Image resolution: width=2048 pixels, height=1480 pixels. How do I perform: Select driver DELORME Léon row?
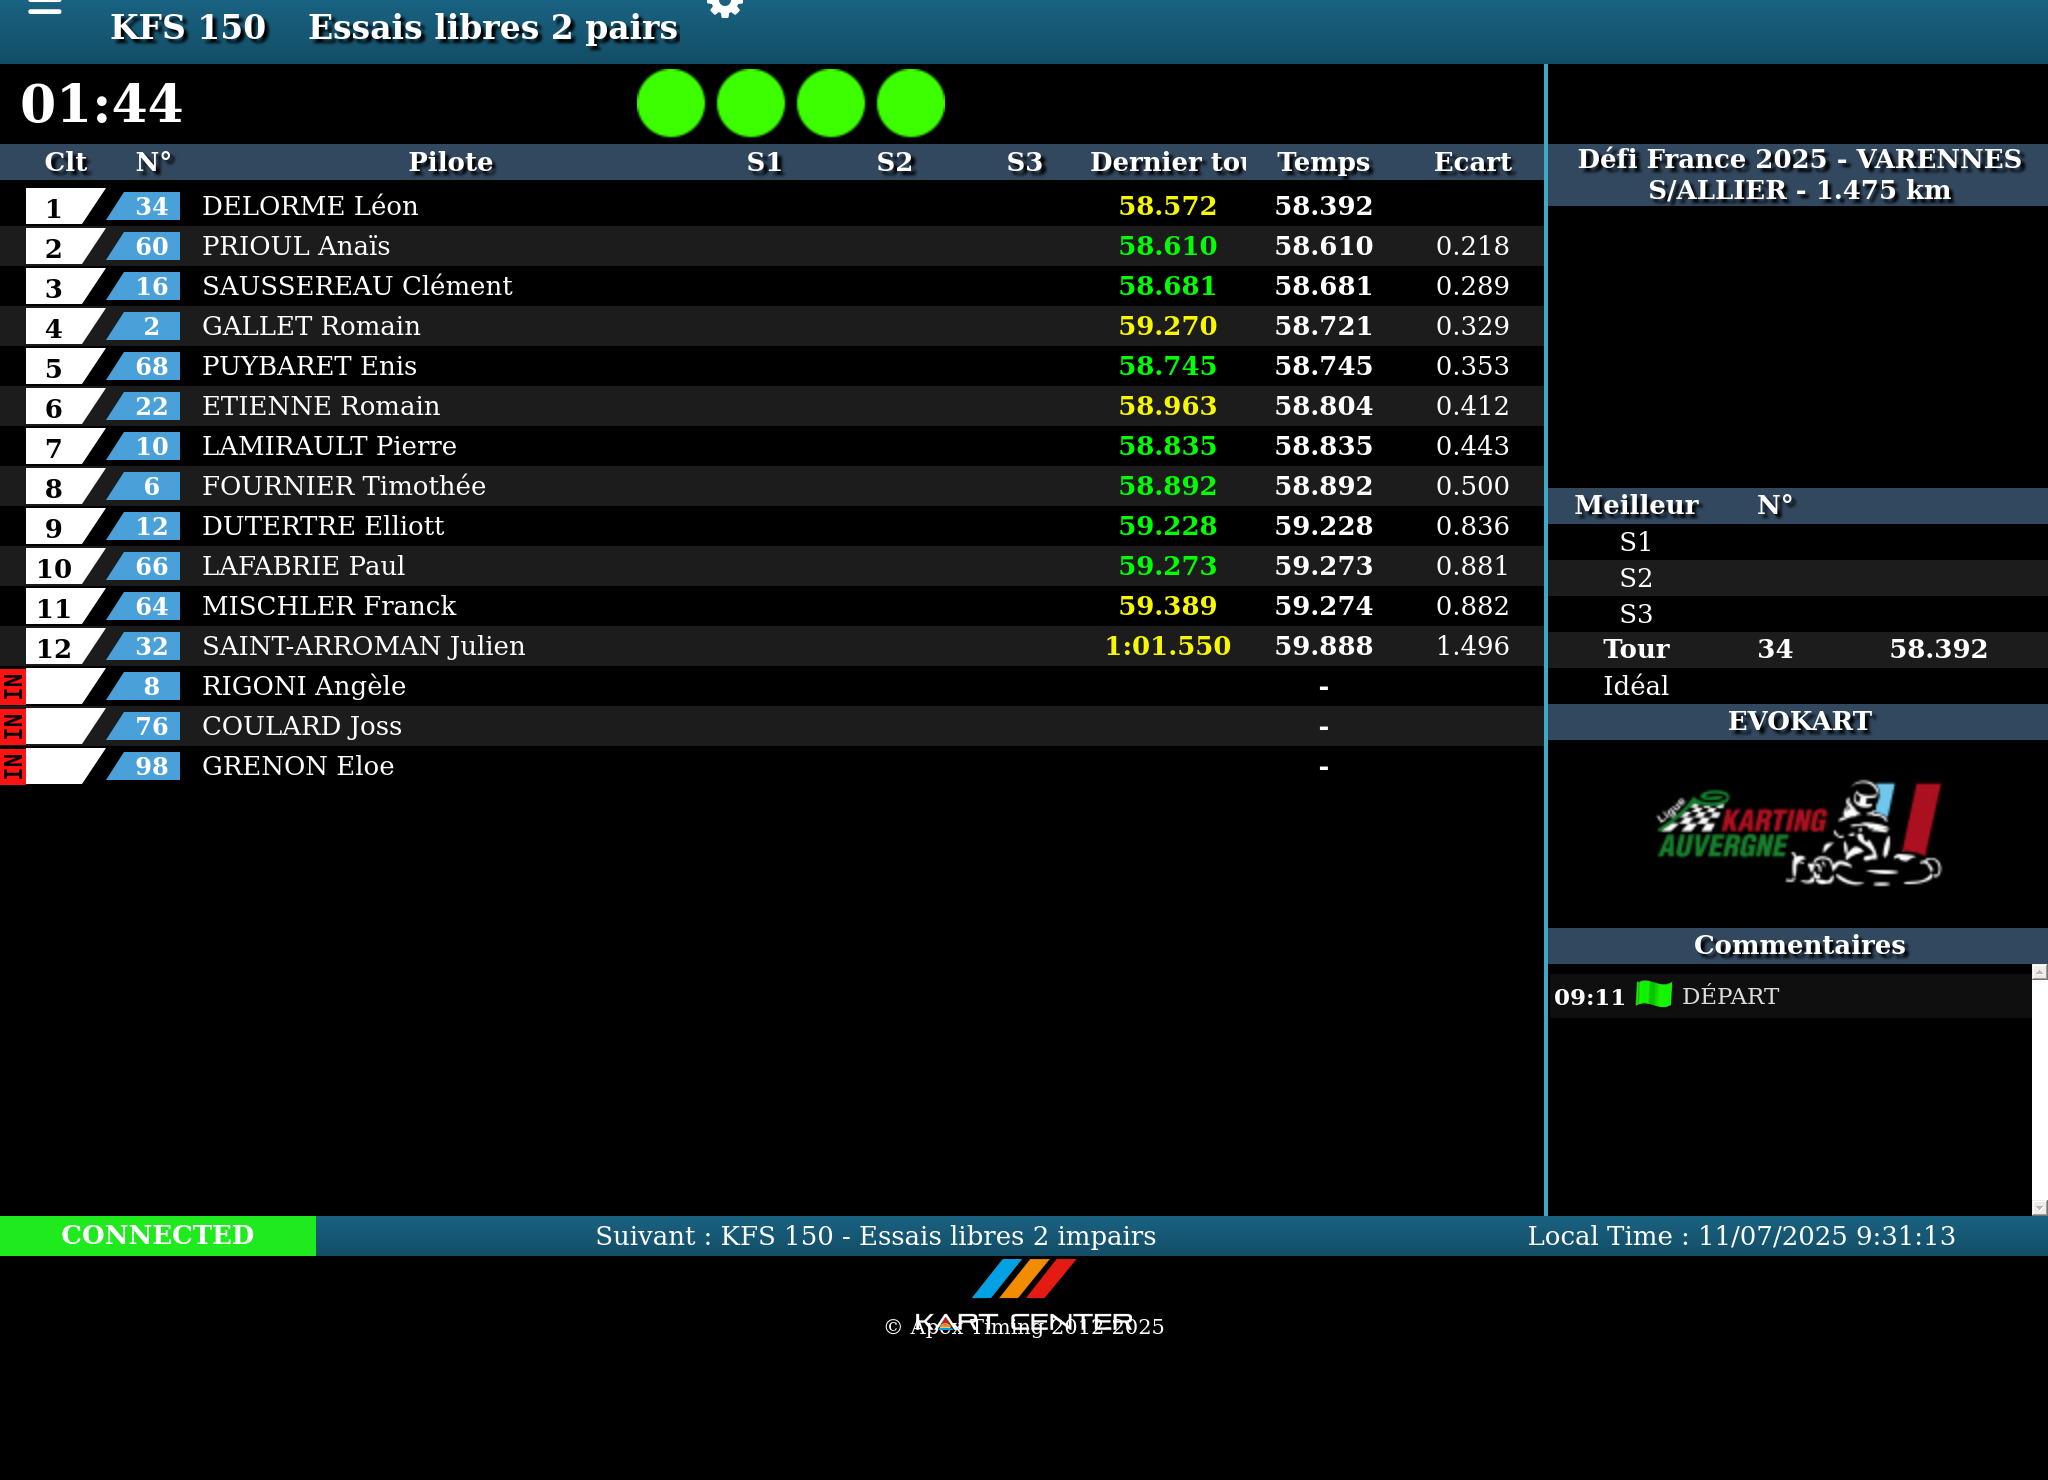(310, 206)
